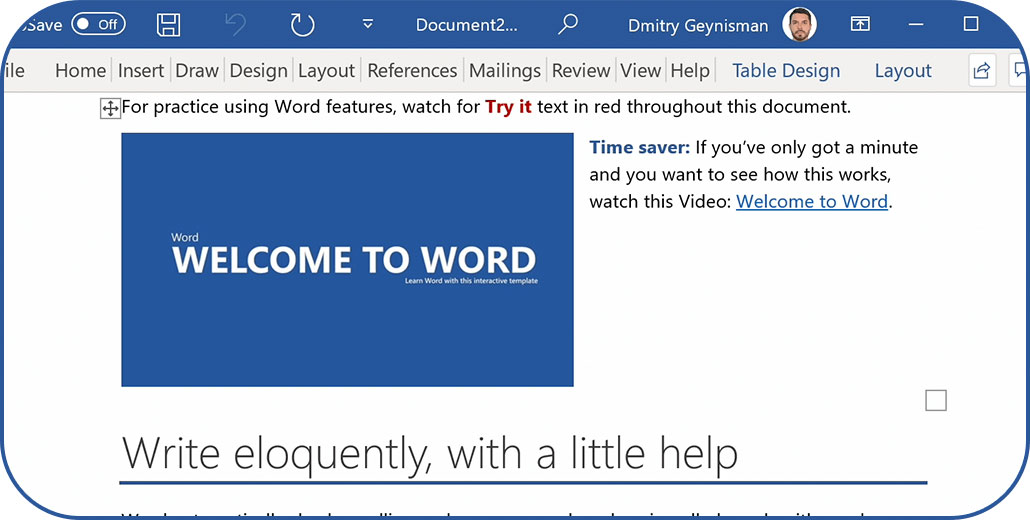The image size is (1030, 520).
Task: Toggle the AutoSave switch
Action: pos(98,25)
